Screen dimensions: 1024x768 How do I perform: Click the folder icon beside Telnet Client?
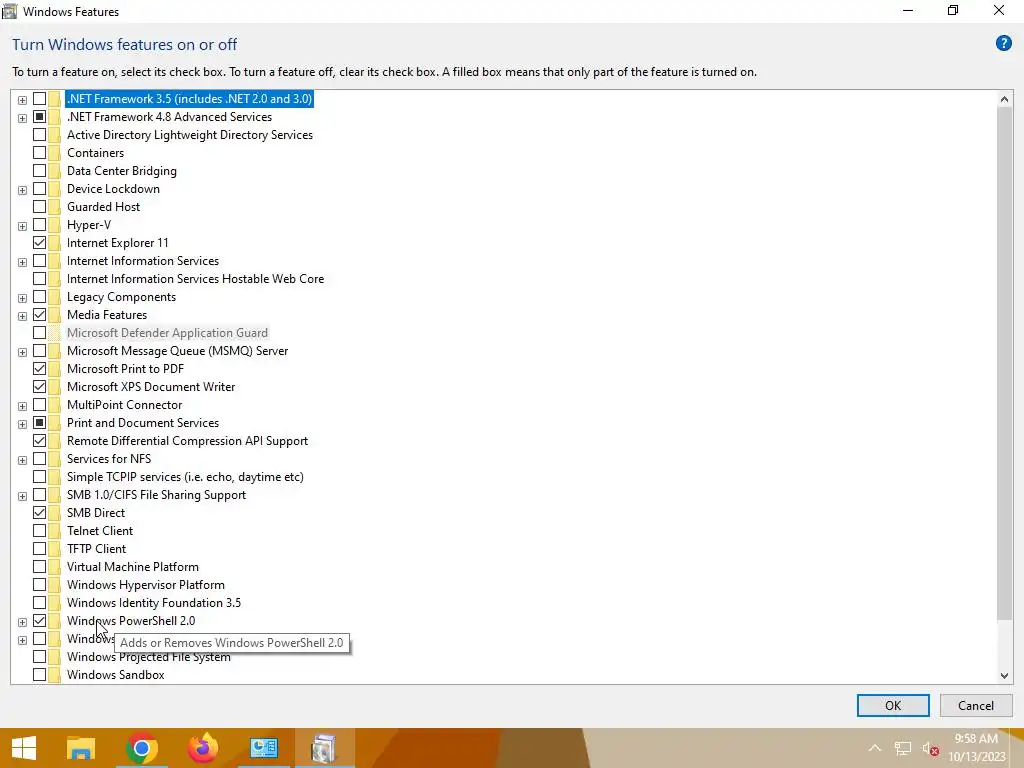pyautogui.click(x=55, y=531)
